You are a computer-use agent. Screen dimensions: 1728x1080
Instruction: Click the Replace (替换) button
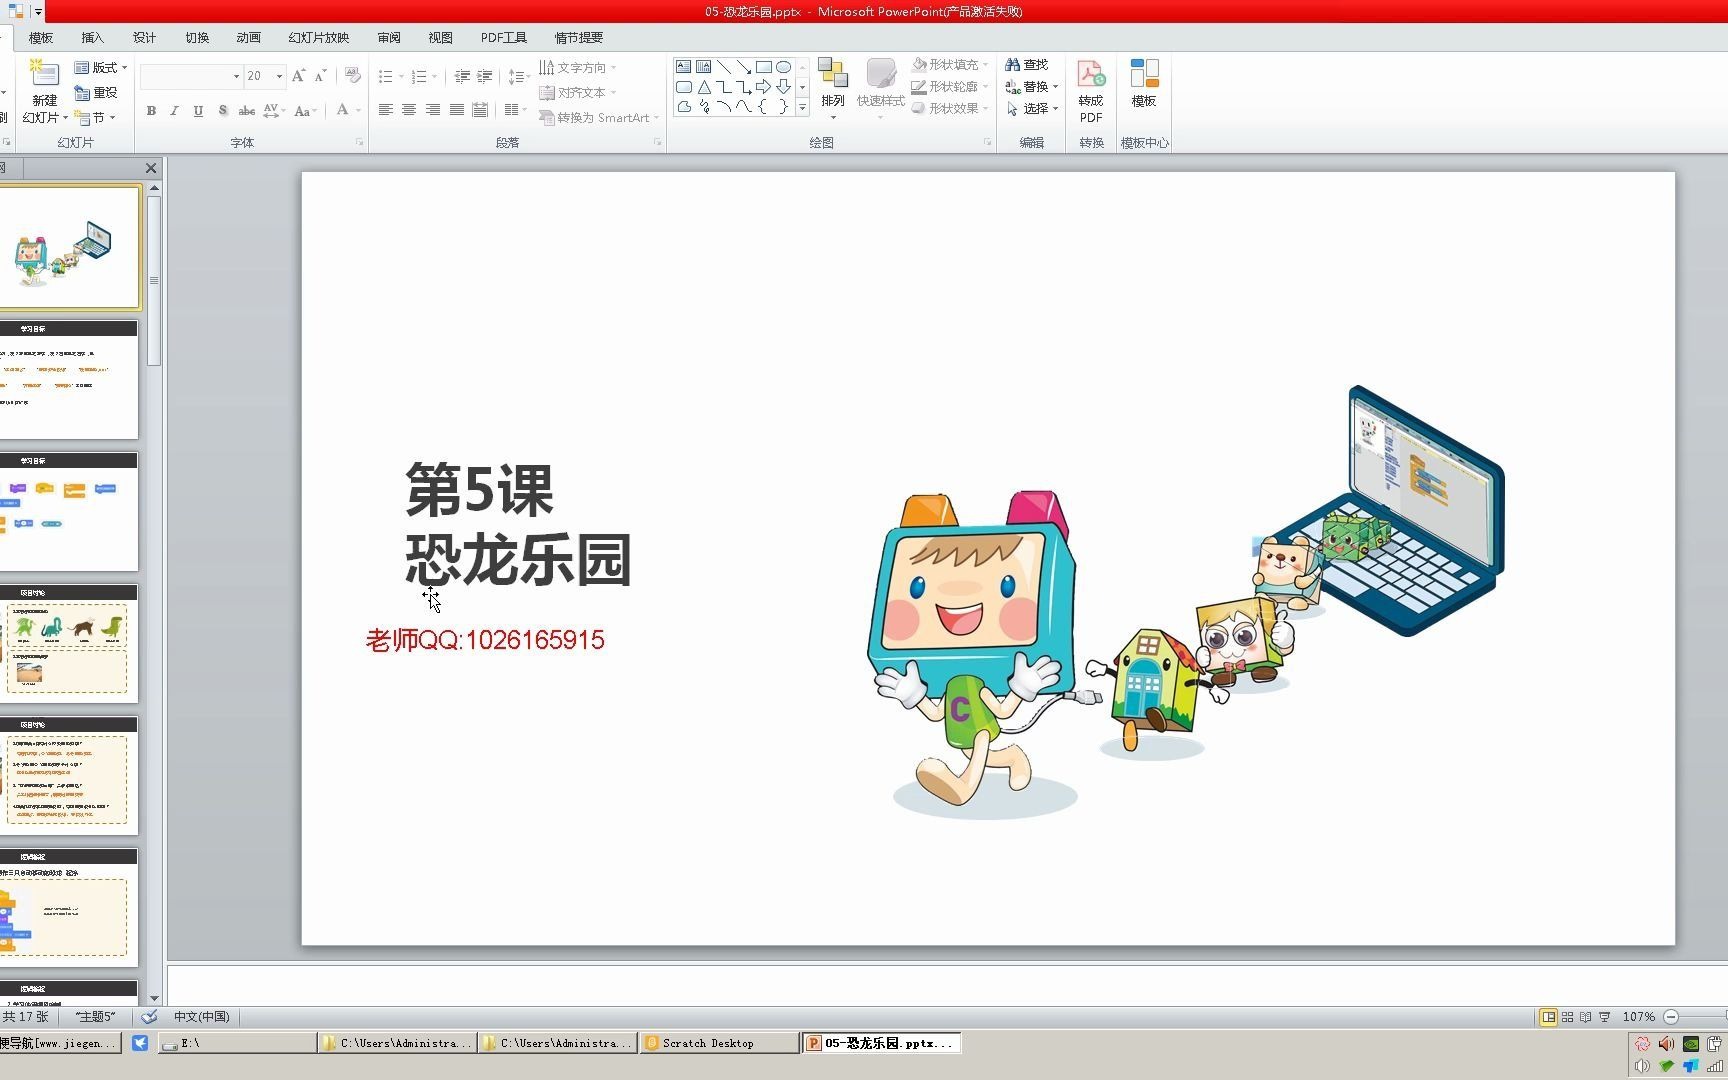click(x=1032, y=87)
